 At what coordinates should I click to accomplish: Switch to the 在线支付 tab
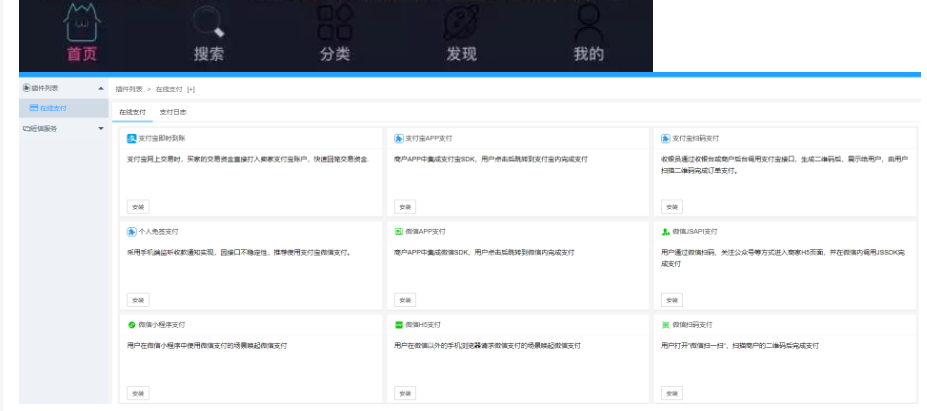click(x=132, y=112)
